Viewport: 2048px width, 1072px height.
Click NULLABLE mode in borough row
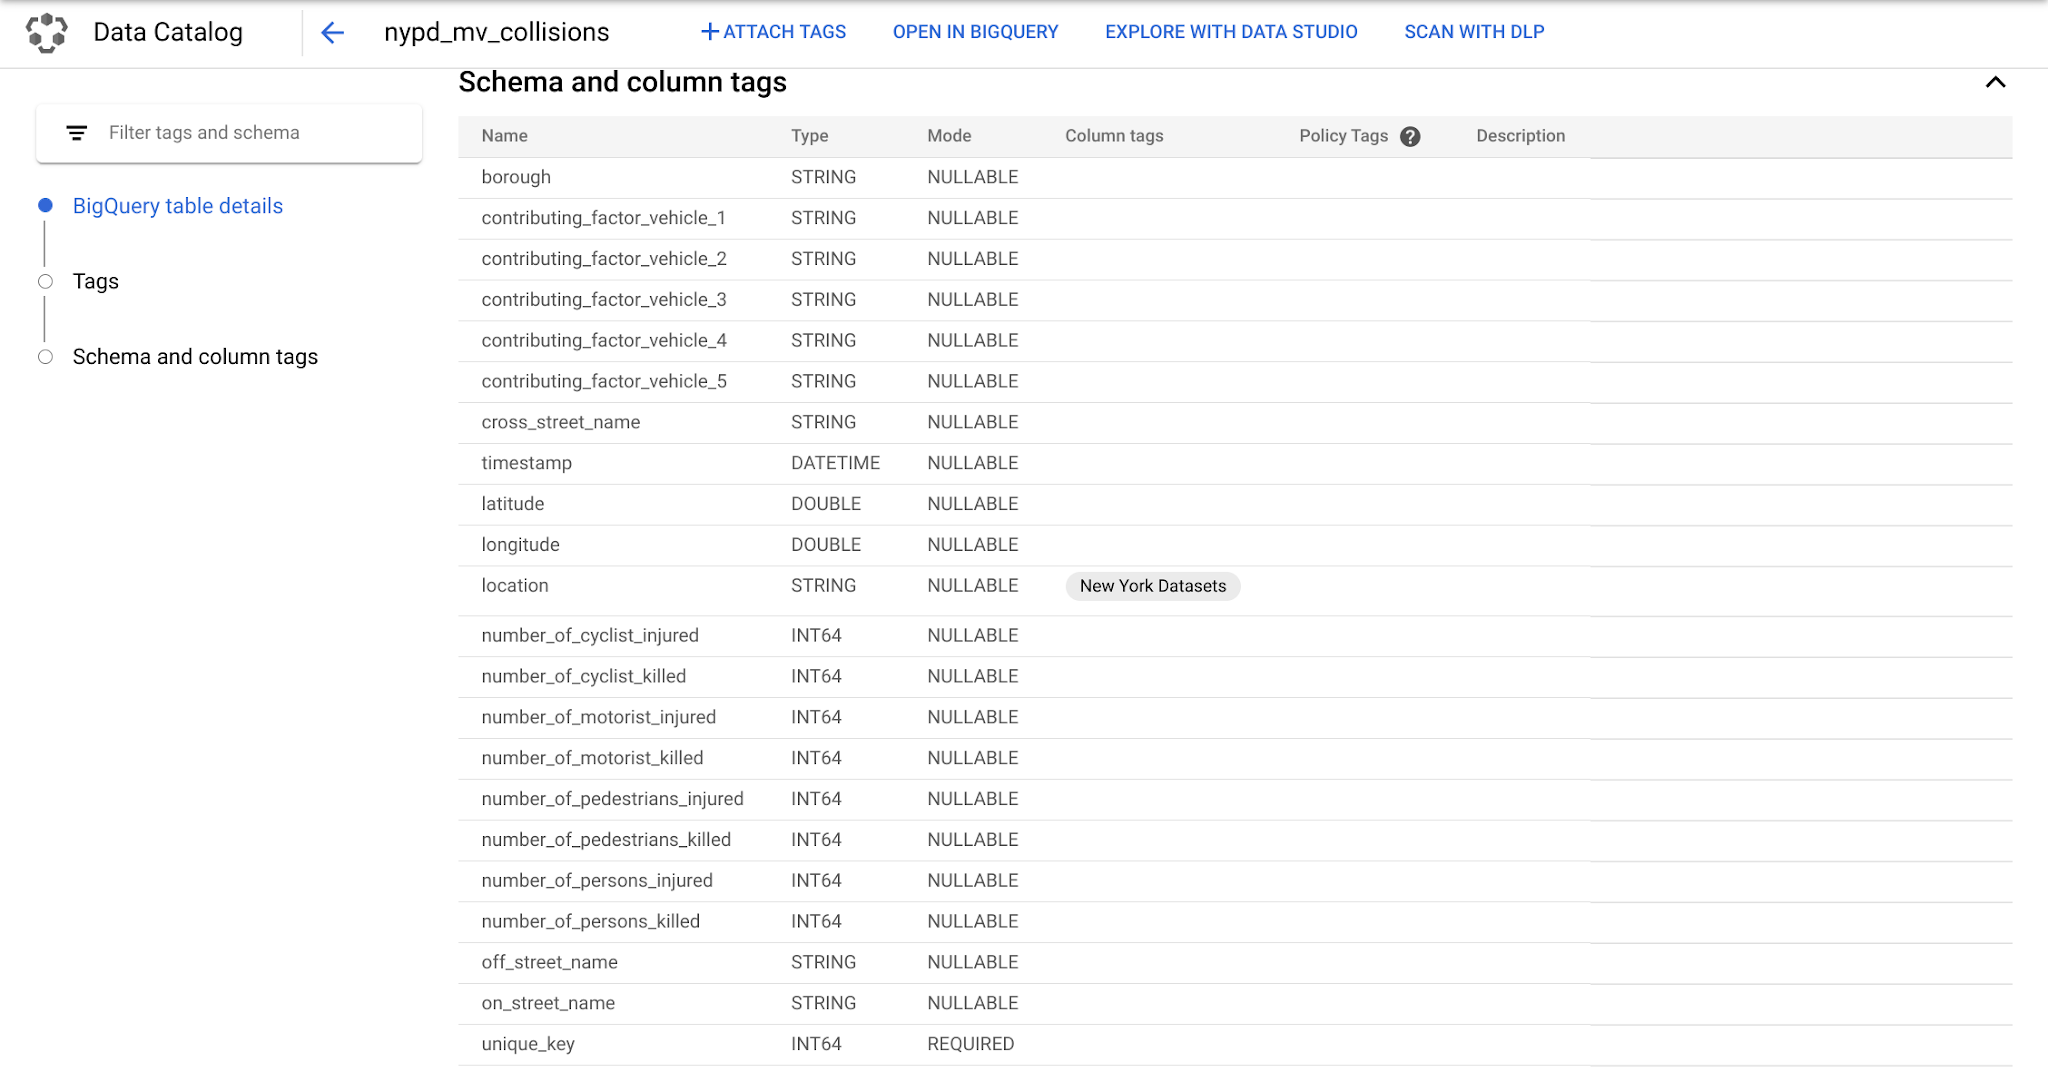coord(972,177)
